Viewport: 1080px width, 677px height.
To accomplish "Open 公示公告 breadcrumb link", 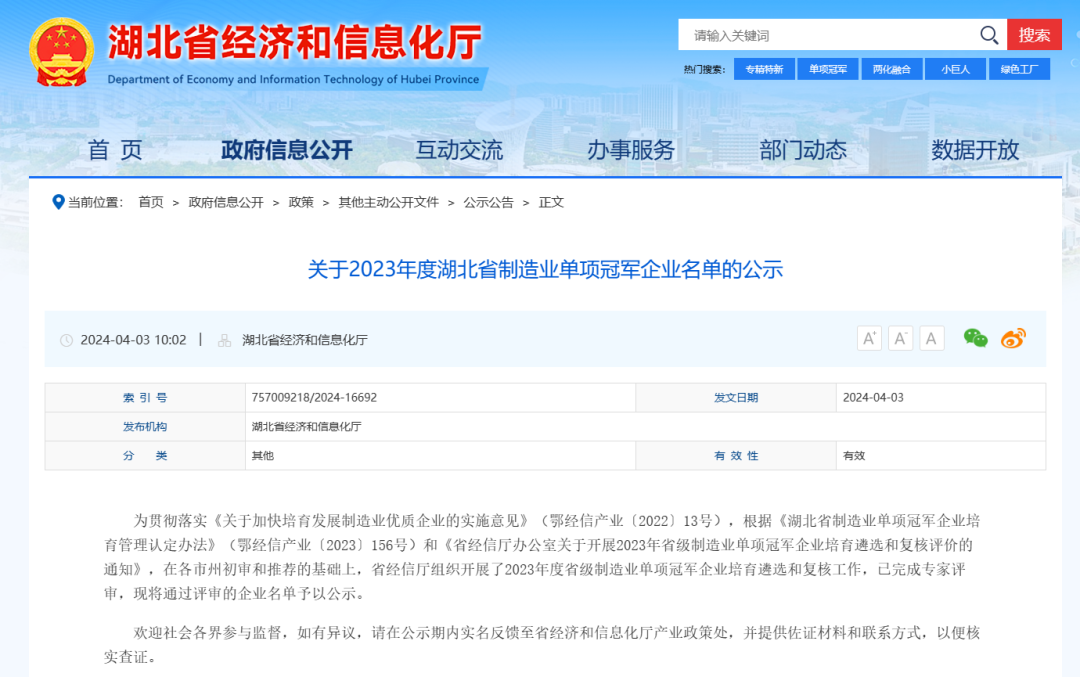I will click(488, 202).
